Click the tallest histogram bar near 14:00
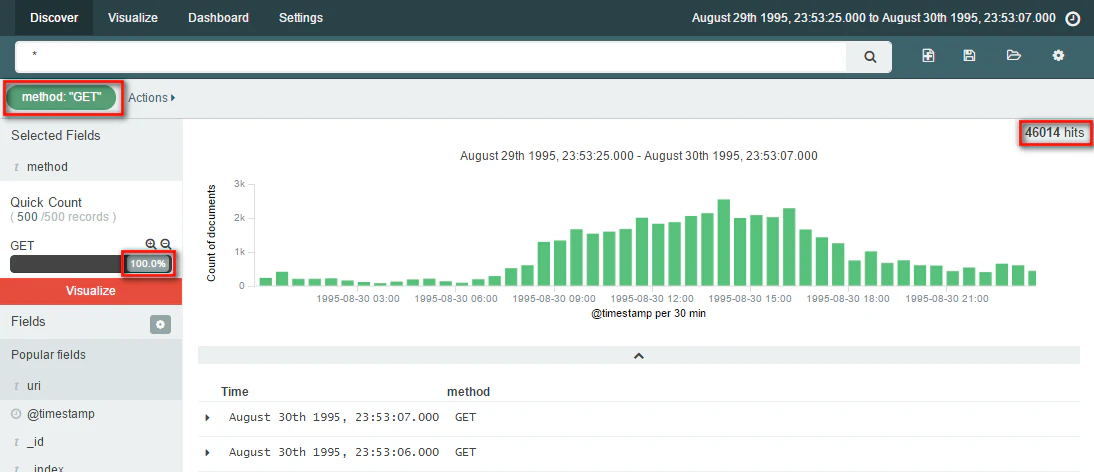The height and width of the screenshot is (472, 1094). point(724,243)
